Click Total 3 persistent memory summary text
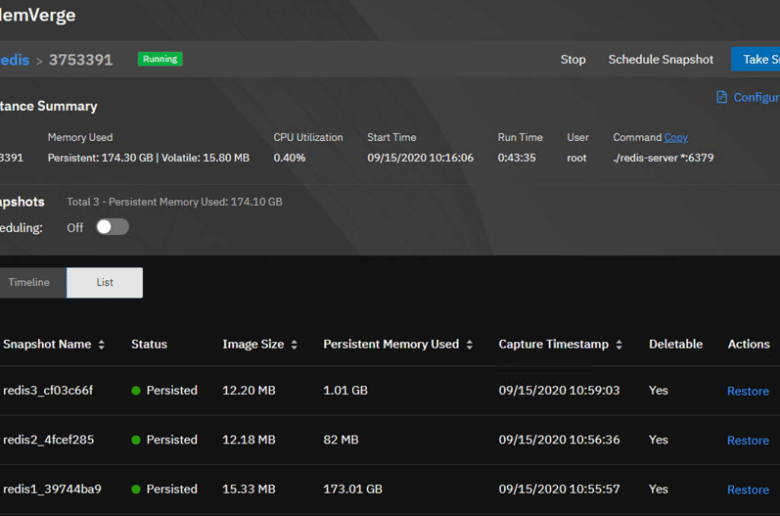 click(x=175, y=202)
